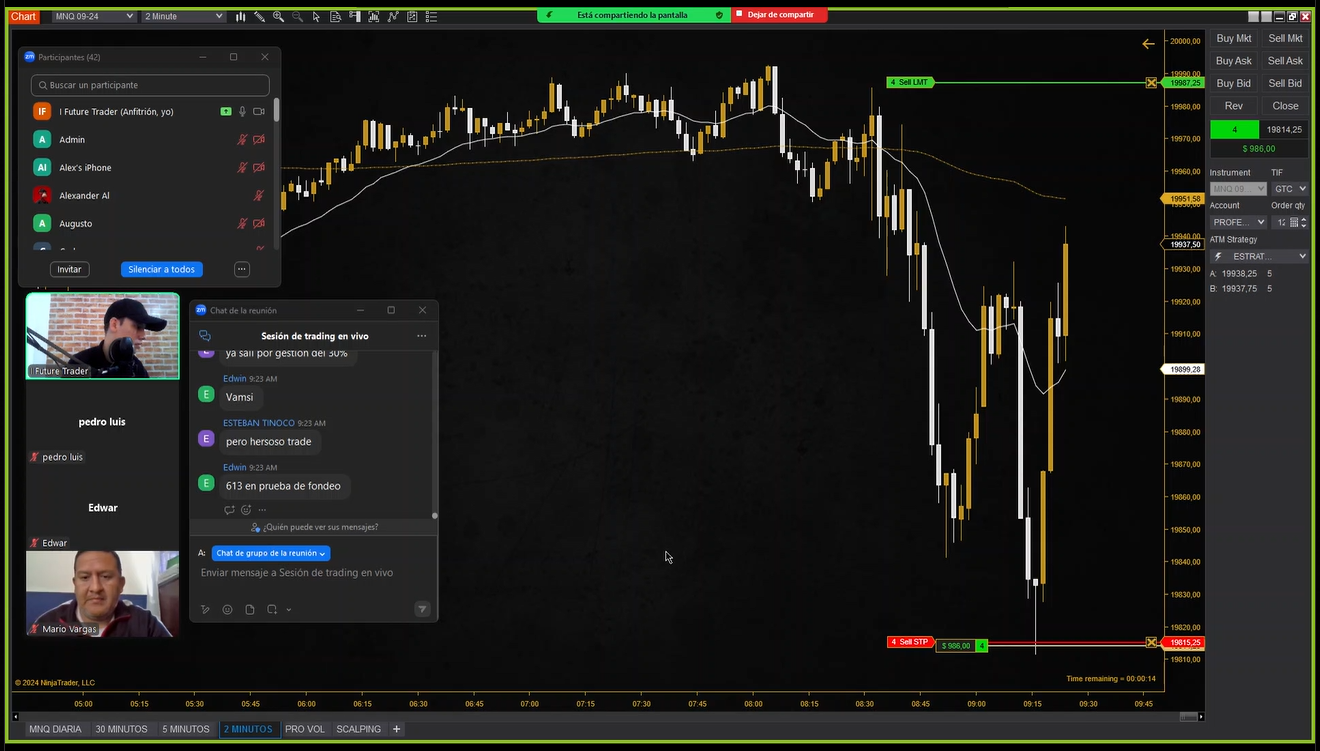Screen dimensions: 1320x751
Task: Click the file attachment icon in chat
Action: pyautogui.click(x=250, y=609)
